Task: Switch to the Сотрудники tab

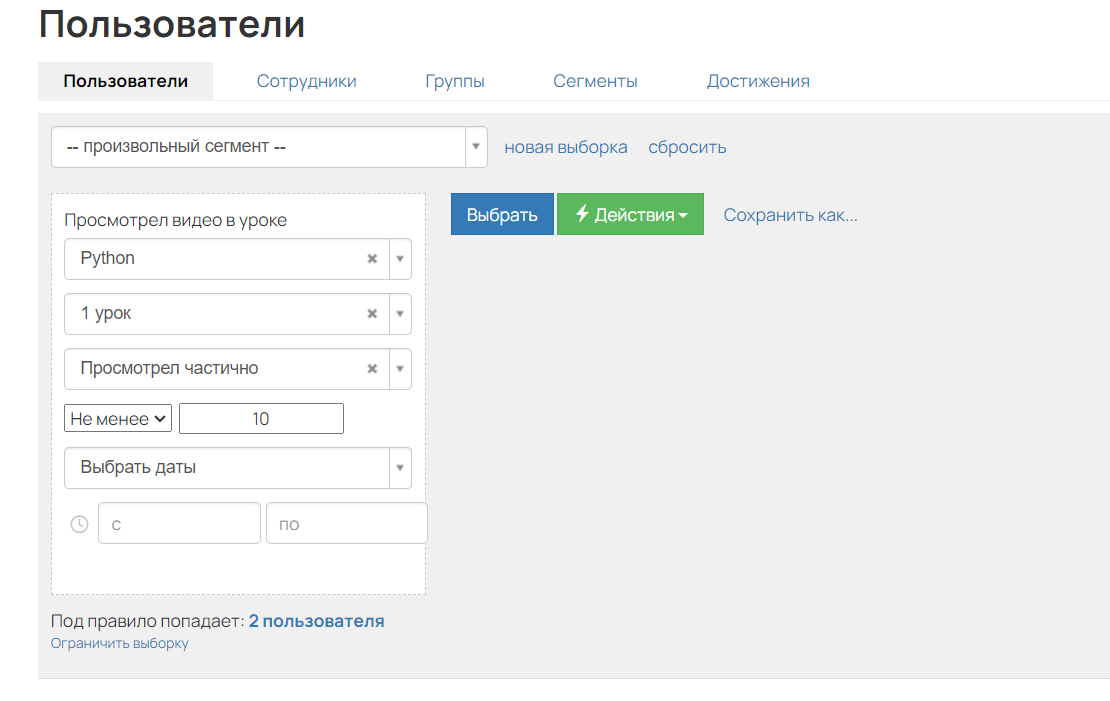Action: point(306,80)
